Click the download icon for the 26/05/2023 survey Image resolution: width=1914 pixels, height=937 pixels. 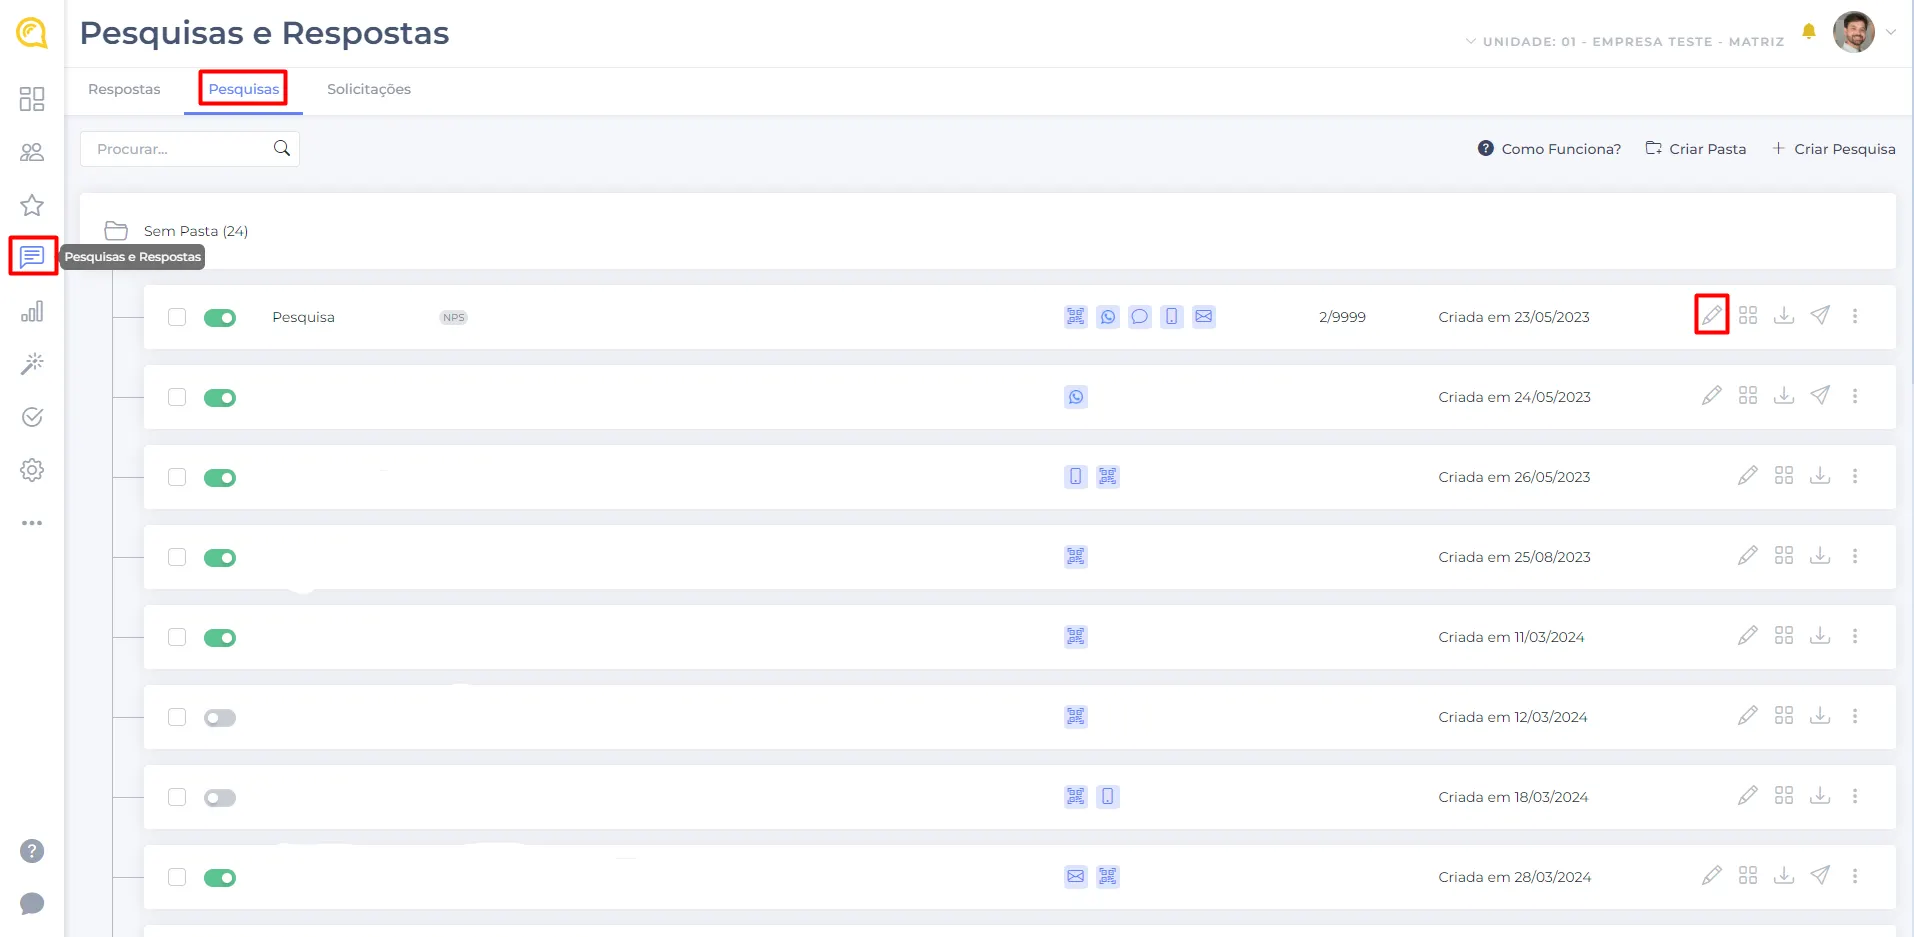(x=1819, y=476)
